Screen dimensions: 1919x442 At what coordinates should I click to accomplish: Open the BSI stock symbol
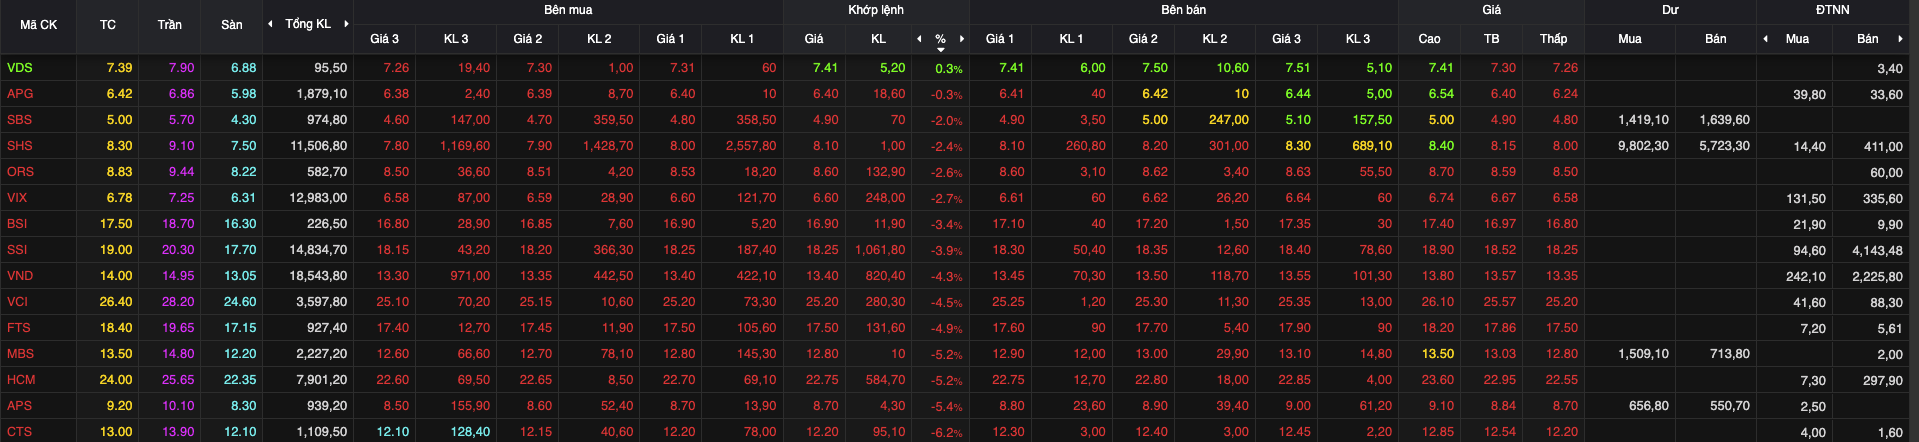click(17, 224)
